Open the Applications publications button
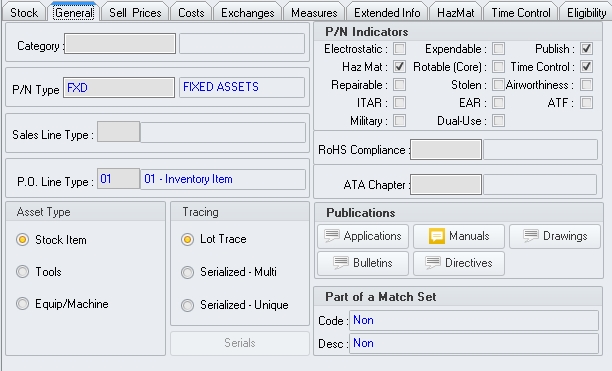The width and height of the screenshot is (612, 371). [x=363, y=236]
